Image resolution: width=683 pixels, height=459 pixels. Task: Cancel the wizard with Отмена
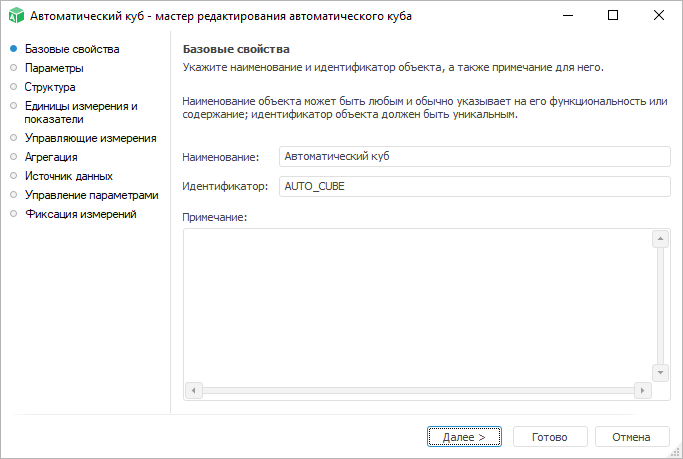pos(631,437)
